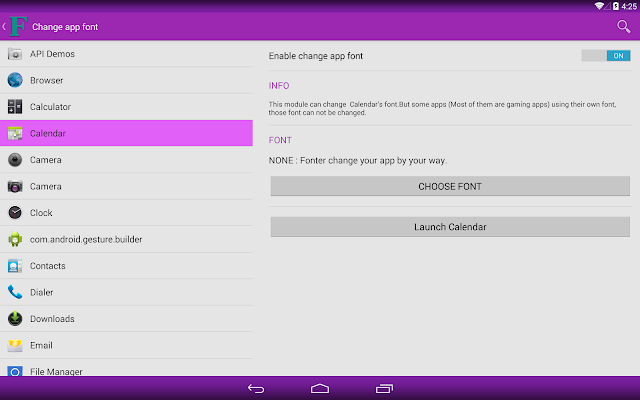Choose the Clock app icon
640x400 pixels.
(15, 213)
